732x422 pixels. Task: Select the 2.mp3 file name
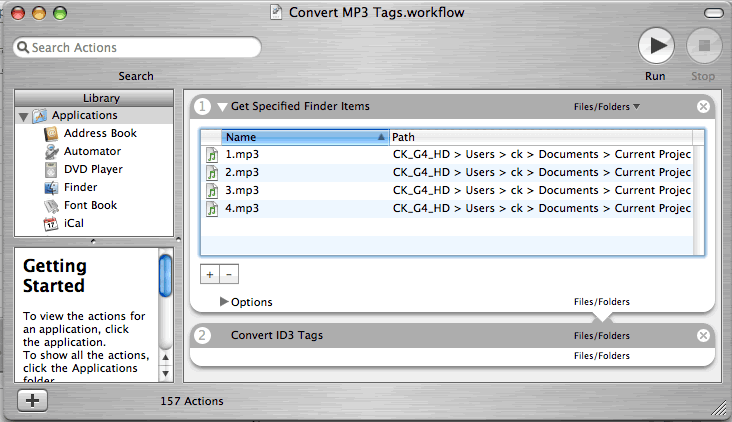(242, 172)
